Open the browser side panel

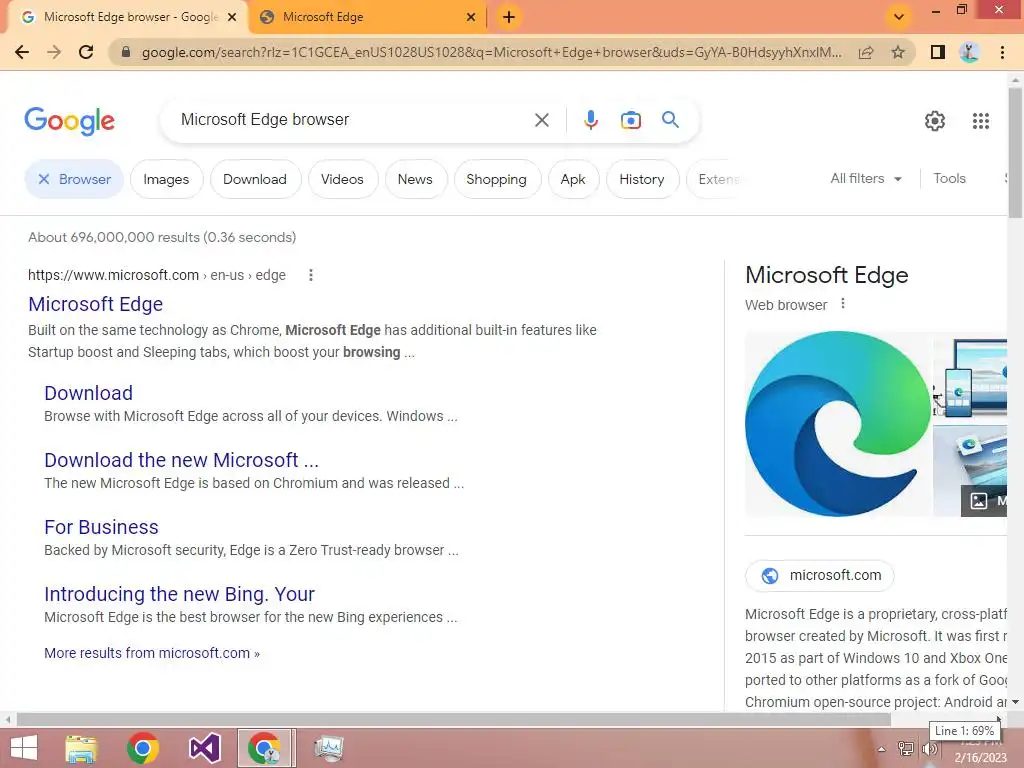point(938,52)
